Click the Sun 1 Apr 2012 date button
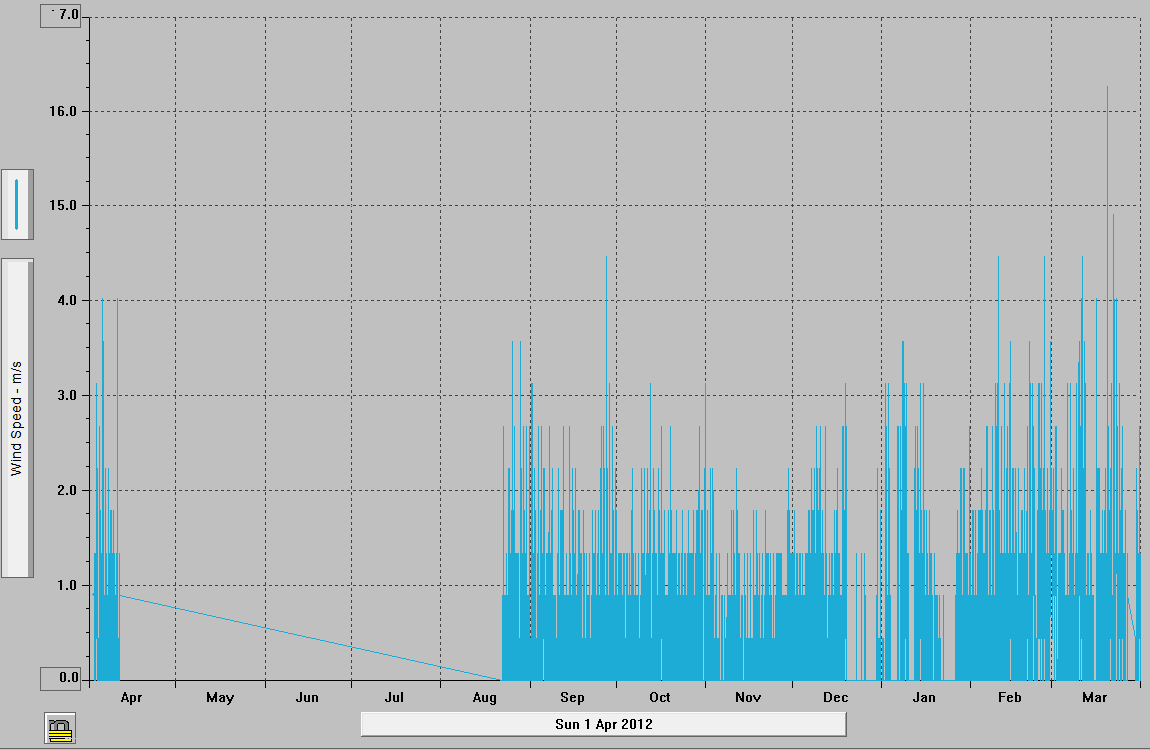Image resolution: width=1150 pixels, height=750 pixels. coord(603,723)
